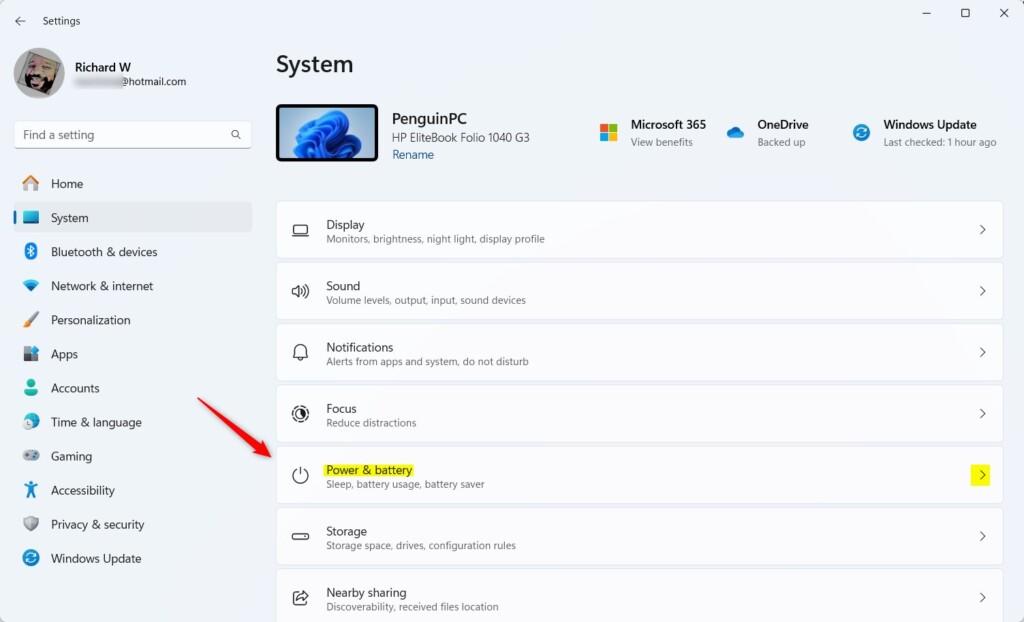Screen dimensions: 1024x622
Task: Click HP EliteBook Folio 1040 G3 text
Action: (x=460, y=138)
